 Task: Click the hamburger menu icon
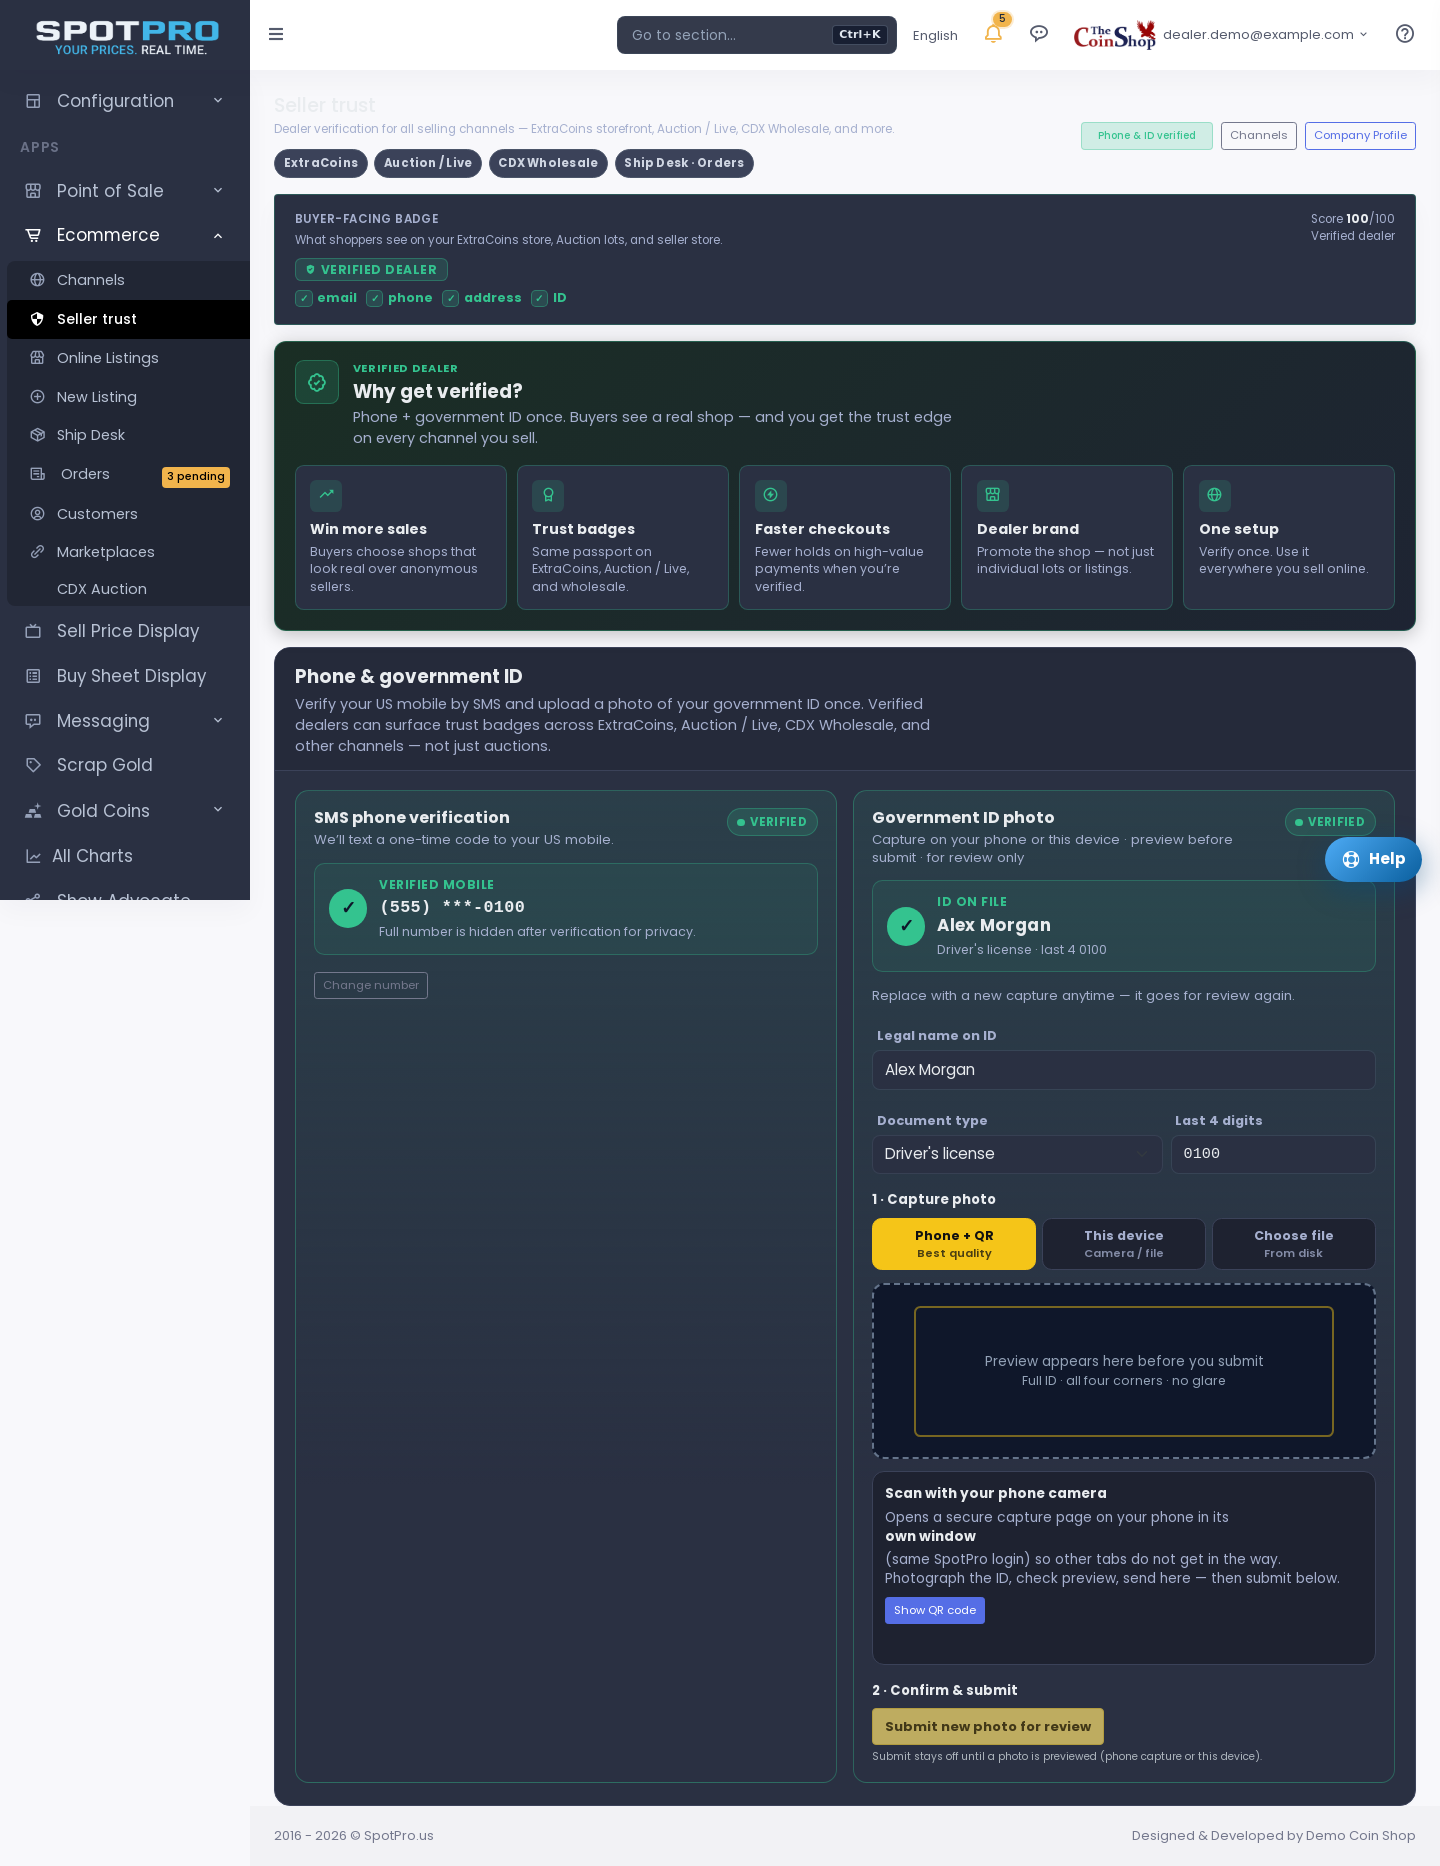[x=276, y=34]
